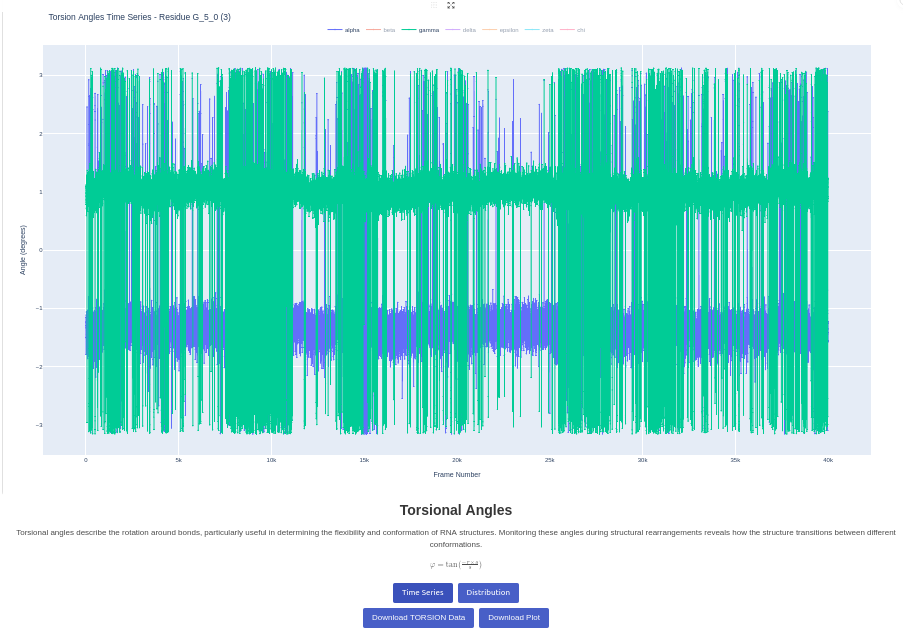Toggle the chi legend entry
Screen dimensions: 903x630
(x=580, y=30)
